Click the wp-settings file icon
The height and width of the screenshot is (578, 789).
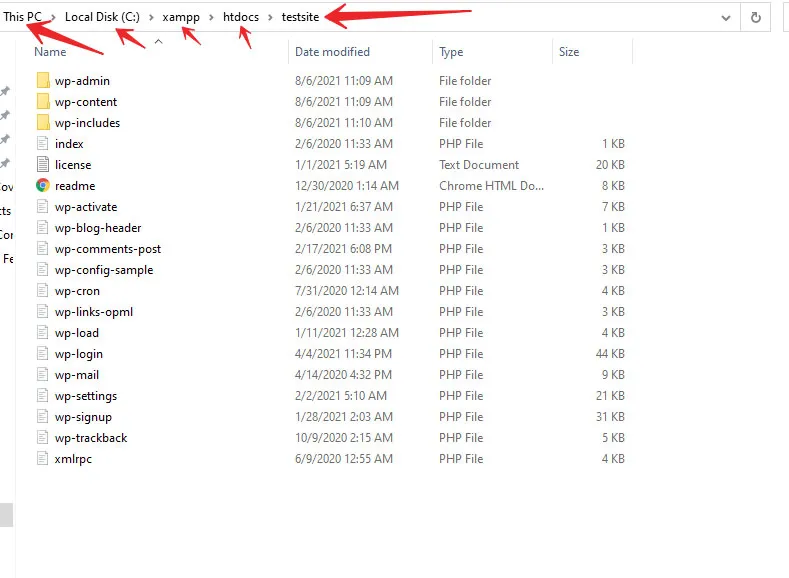tap(43, 395)
